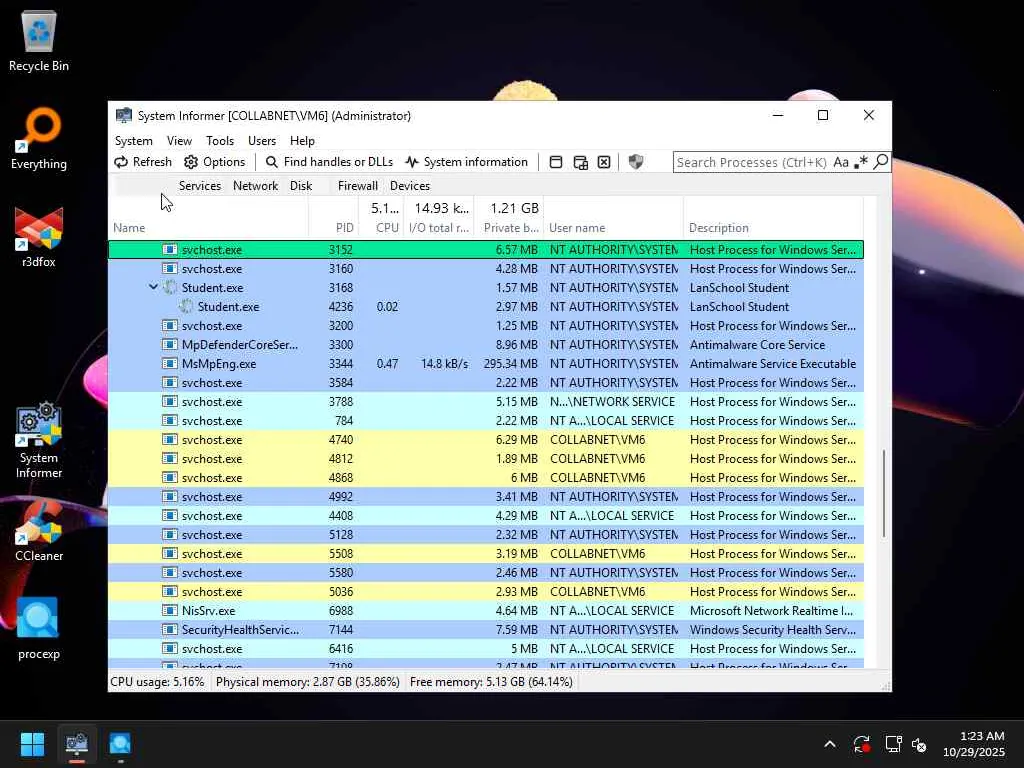Click the Refresh toolbar button
The image size is (1024, 768).
[x=143, y=162]
